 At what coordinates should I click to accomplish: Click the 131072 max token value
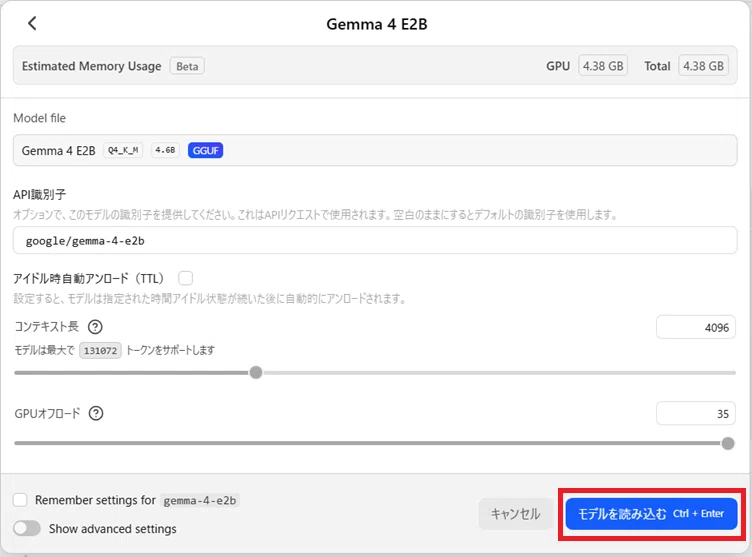click(100, 350)
